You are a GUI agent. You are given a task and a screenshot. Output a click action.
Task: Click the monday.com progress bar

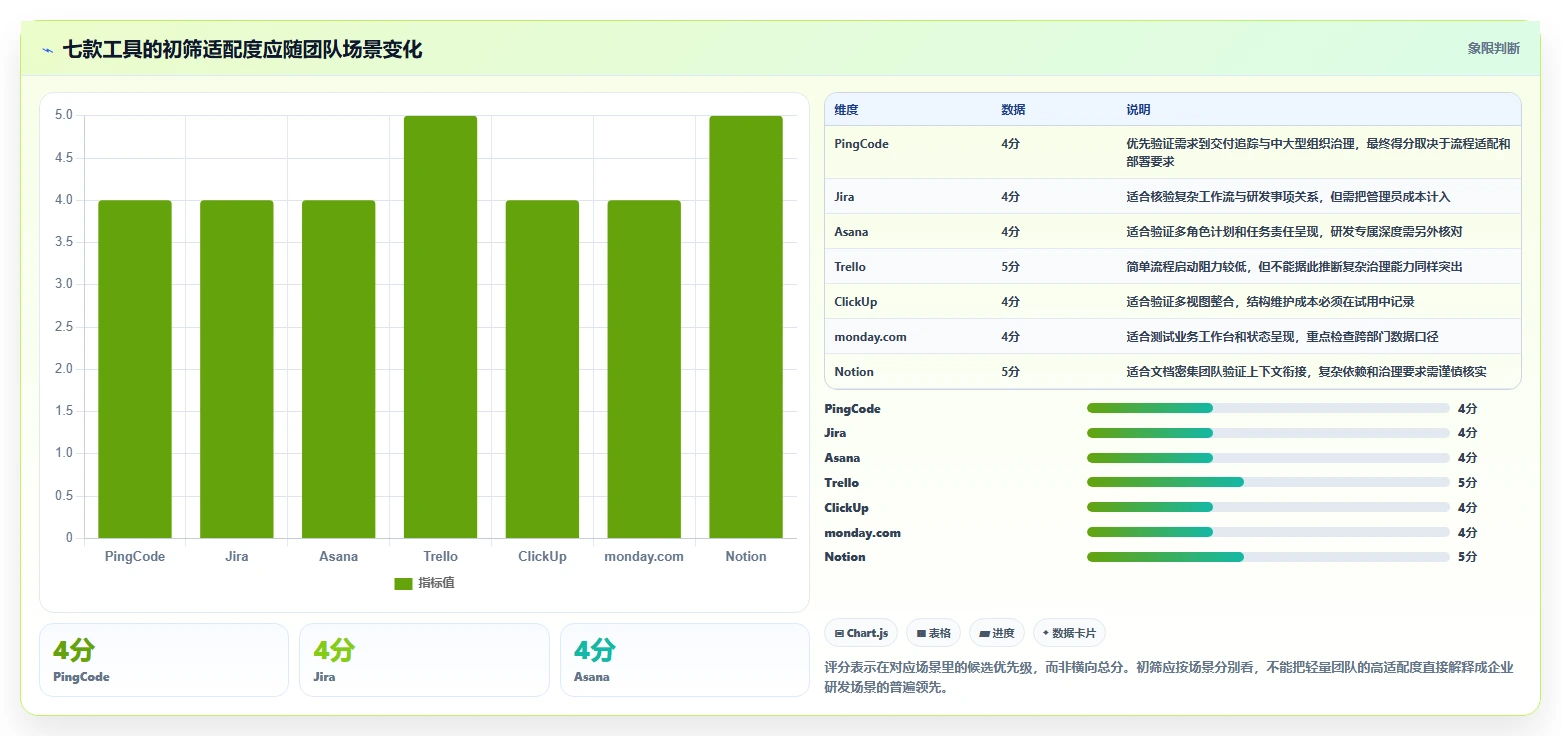click(1268, 532)
